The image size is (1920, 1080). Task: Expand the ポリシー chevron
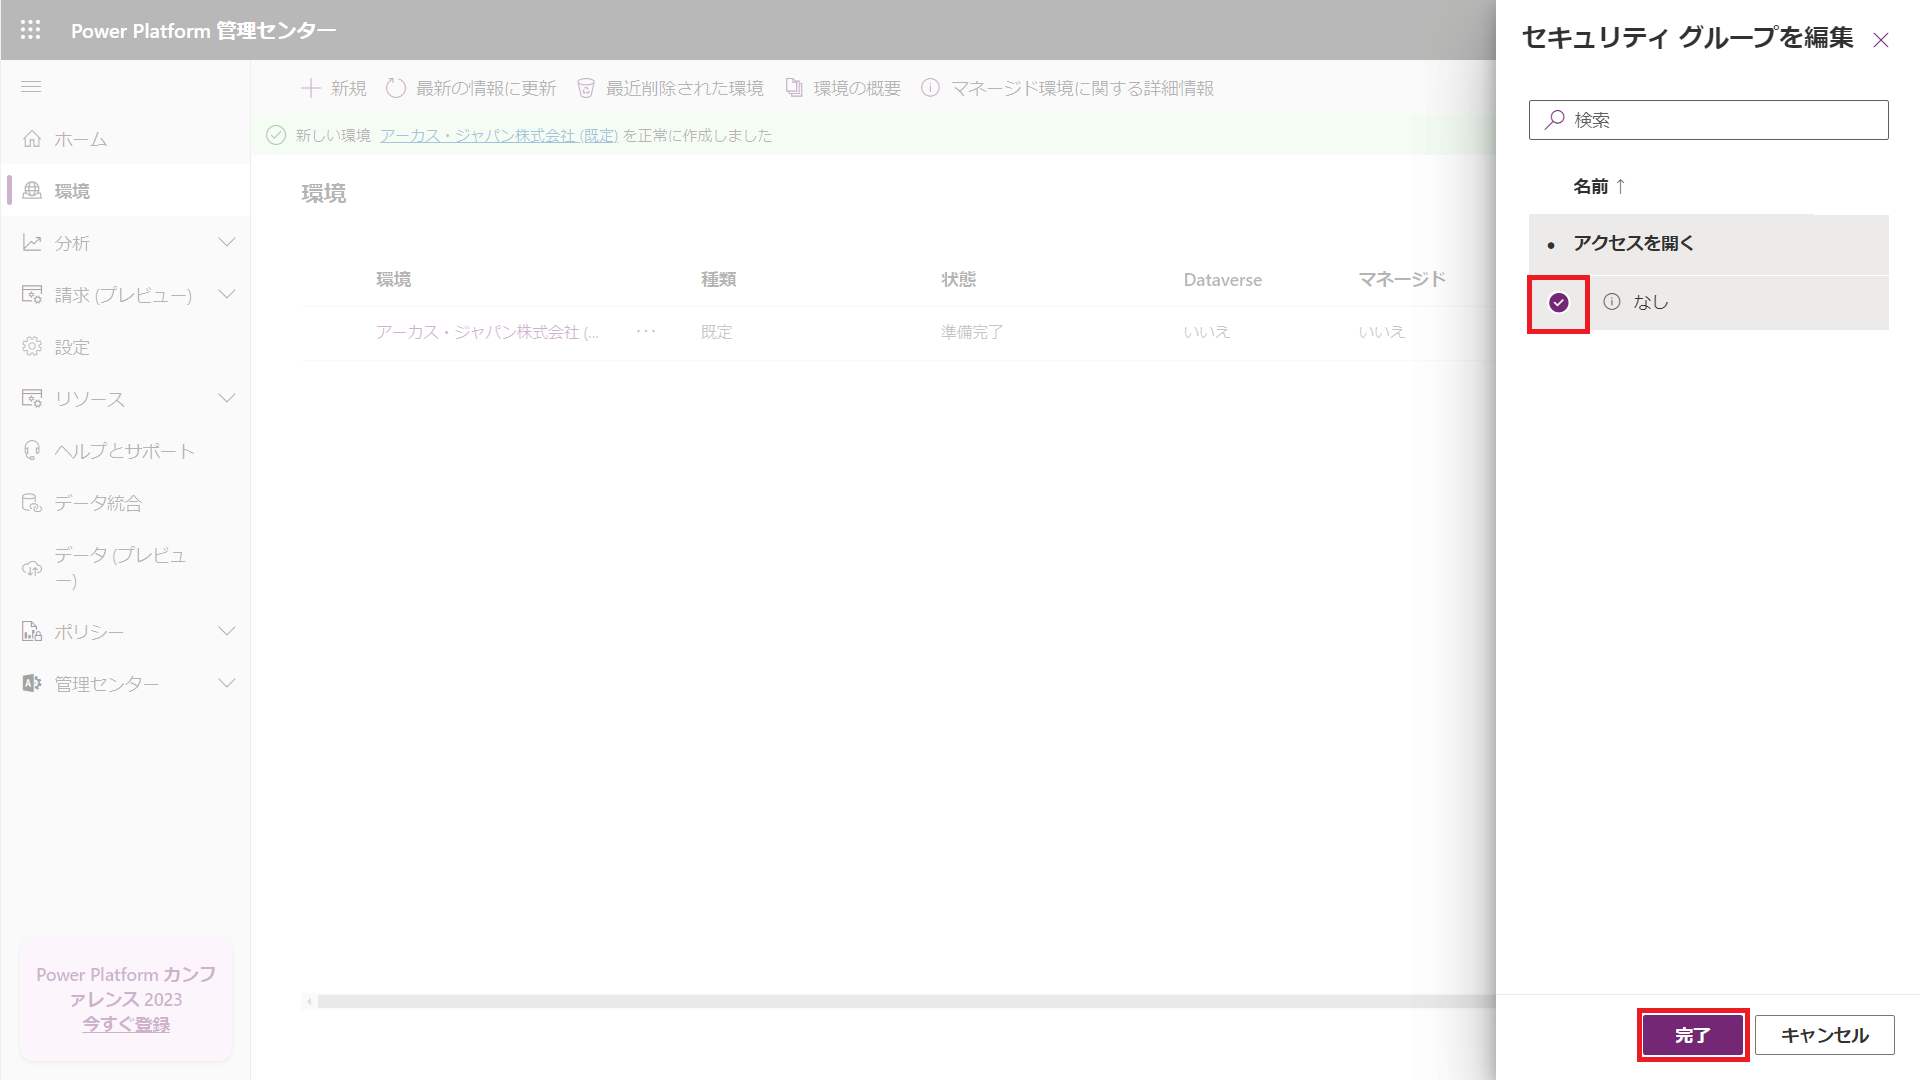[x=227, y=631]
